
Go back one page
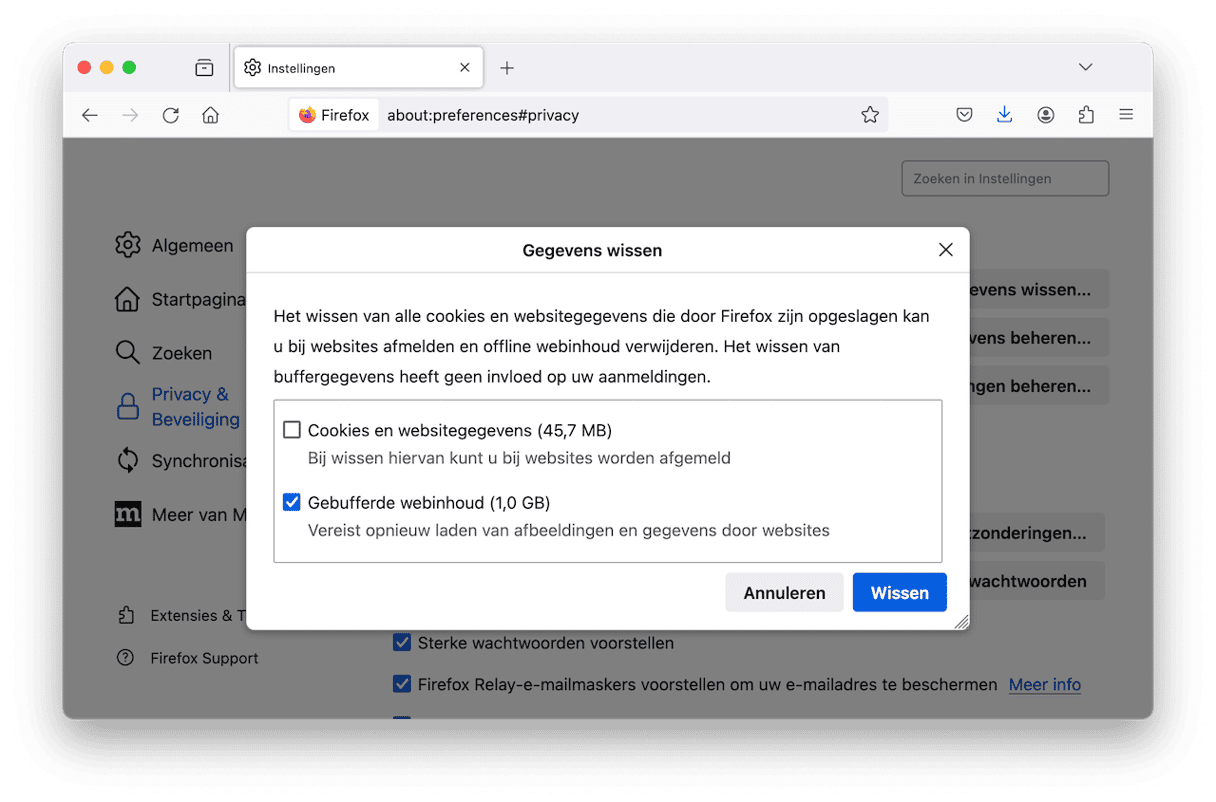pyautogui.click(x=90, y=115)
